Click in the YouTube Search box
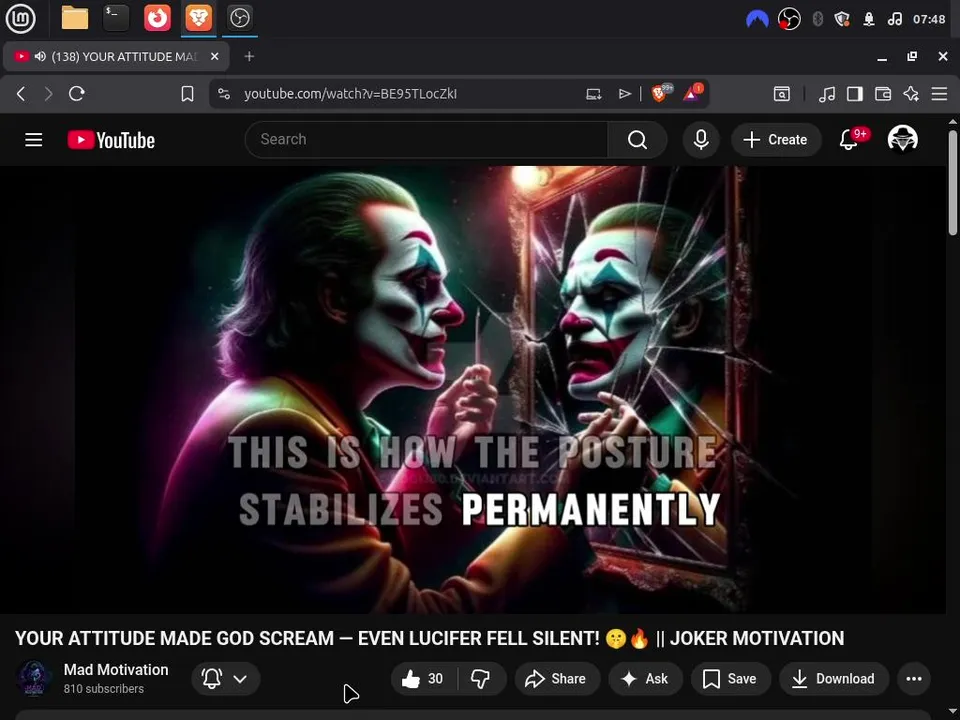 (x=426, y=140)
